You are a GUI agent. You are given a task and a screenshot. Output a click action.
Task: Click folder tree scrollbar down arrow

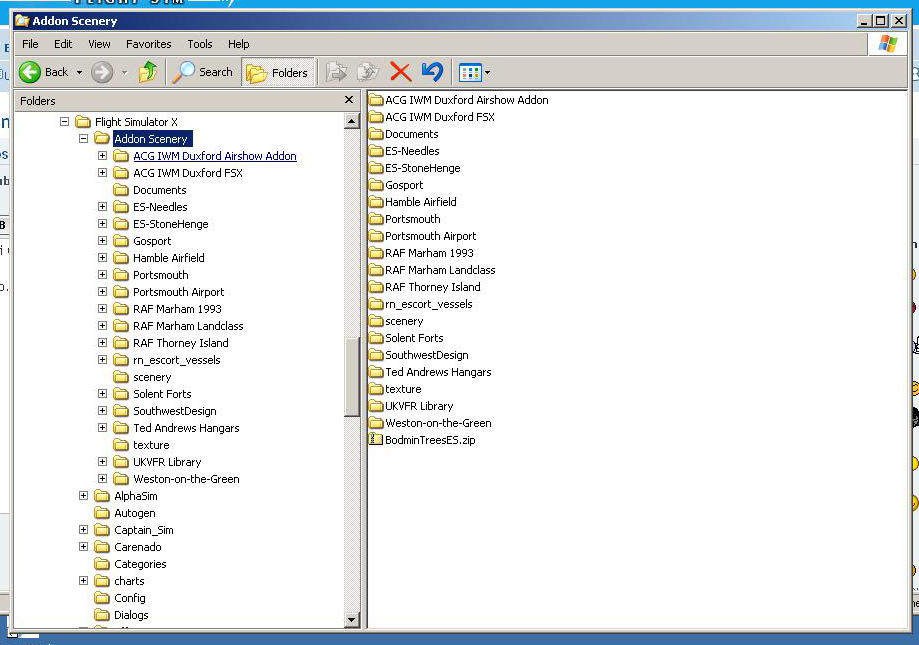(352, 619)
